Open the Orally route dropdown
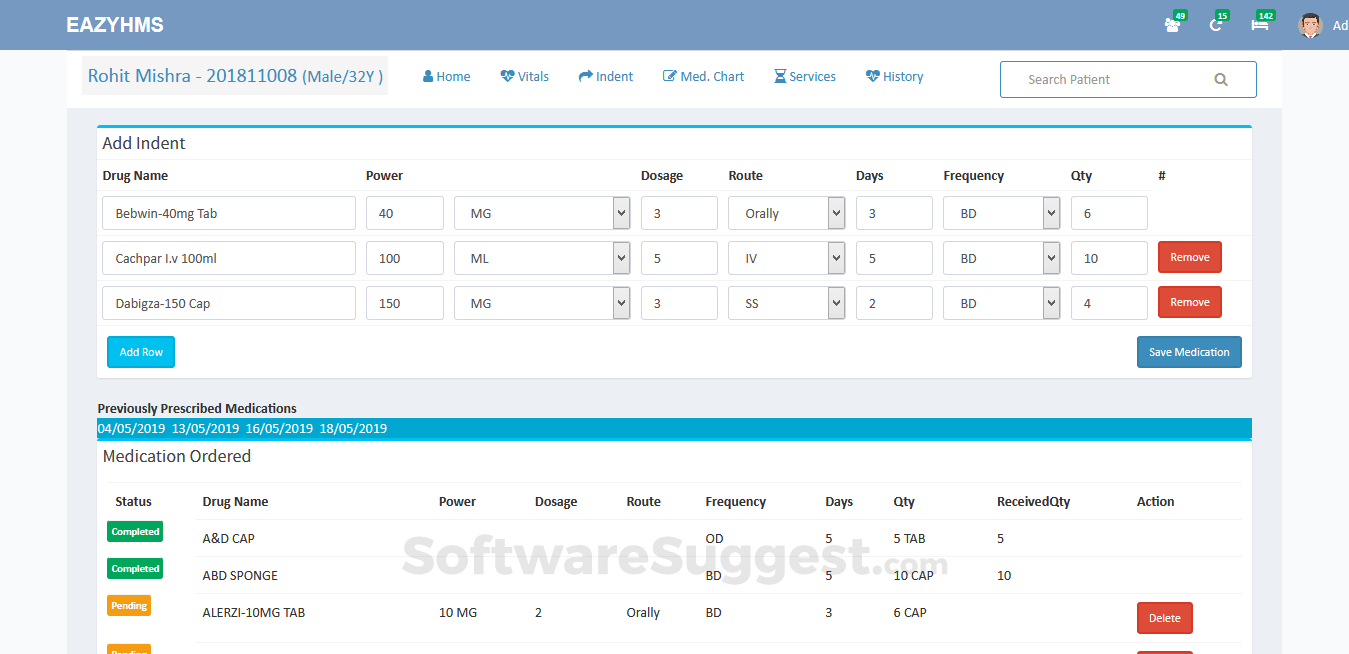 (x=787, y=213)
